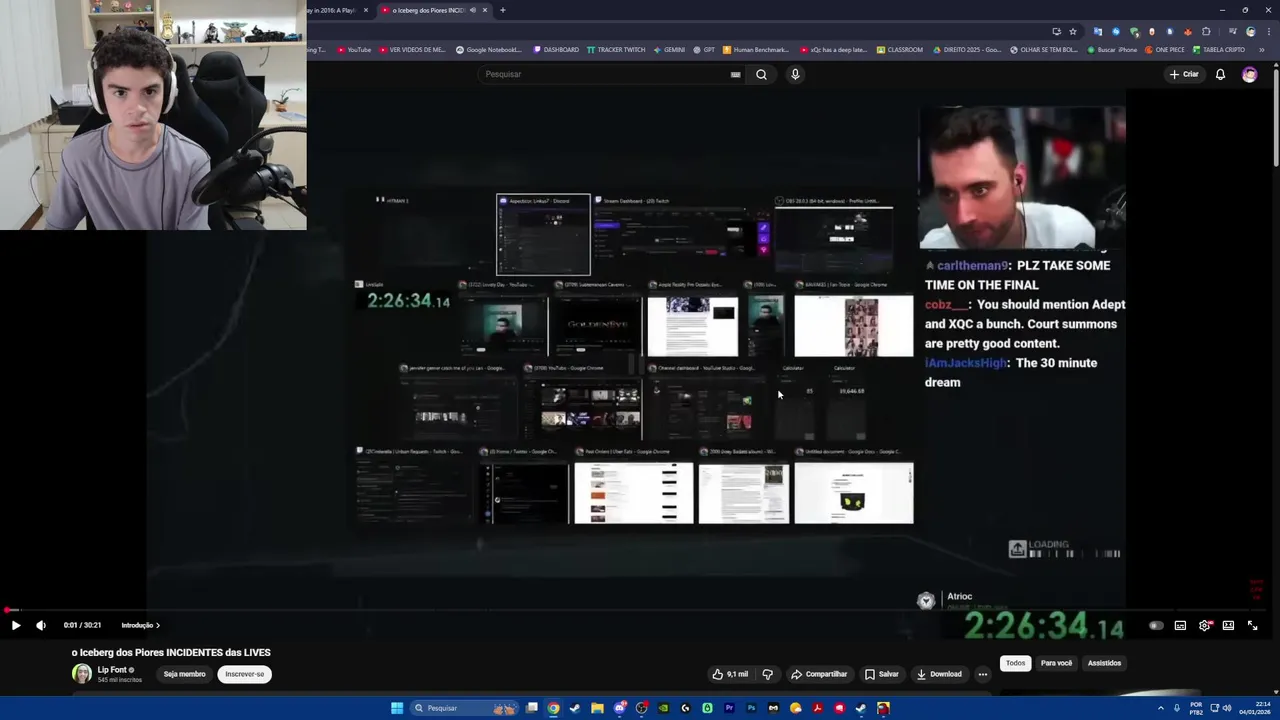Save video with Salvar button
Viewport: 1280px width, 720px height.
point(882,674)
